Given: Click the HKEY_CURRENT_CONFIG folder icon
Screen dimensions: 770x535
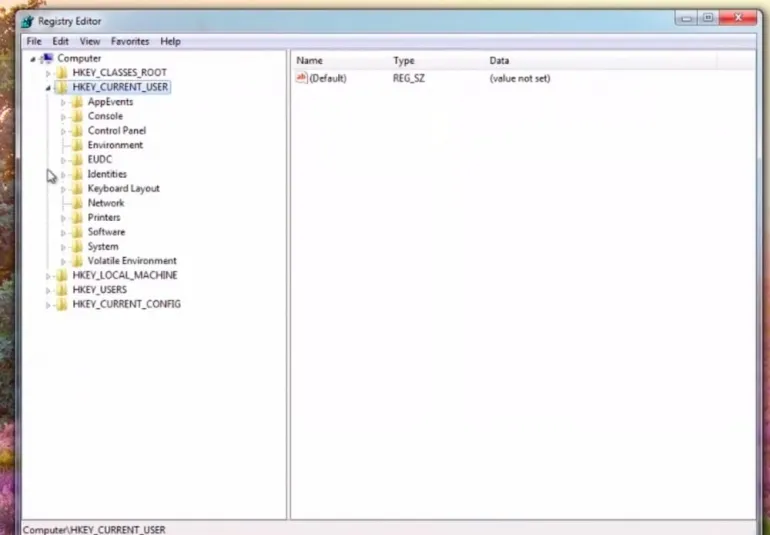Looking at the screenshot, I should [62, 305].
